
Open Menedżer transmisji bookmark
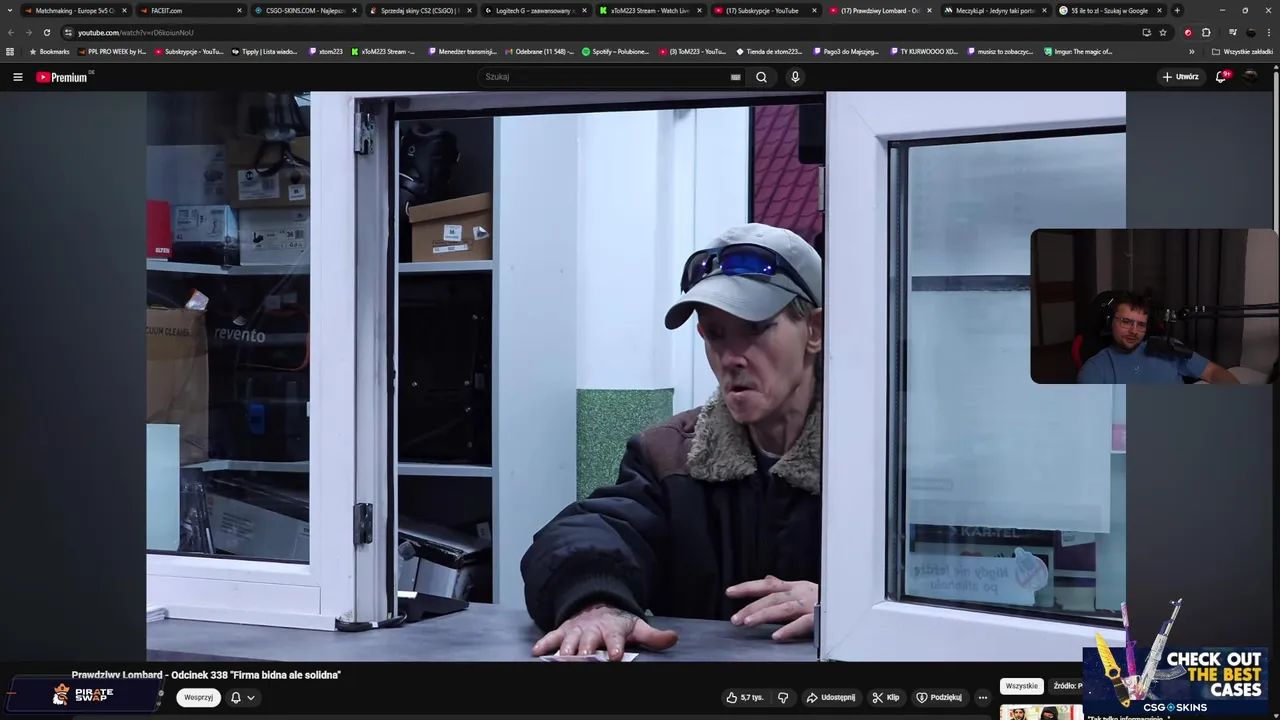[x=461, y=51]
